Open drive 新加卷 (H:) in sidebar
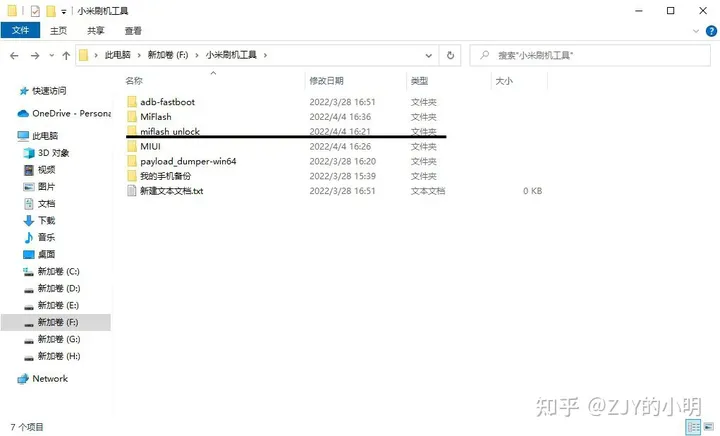The image size is (720, 436). point(51,356)
